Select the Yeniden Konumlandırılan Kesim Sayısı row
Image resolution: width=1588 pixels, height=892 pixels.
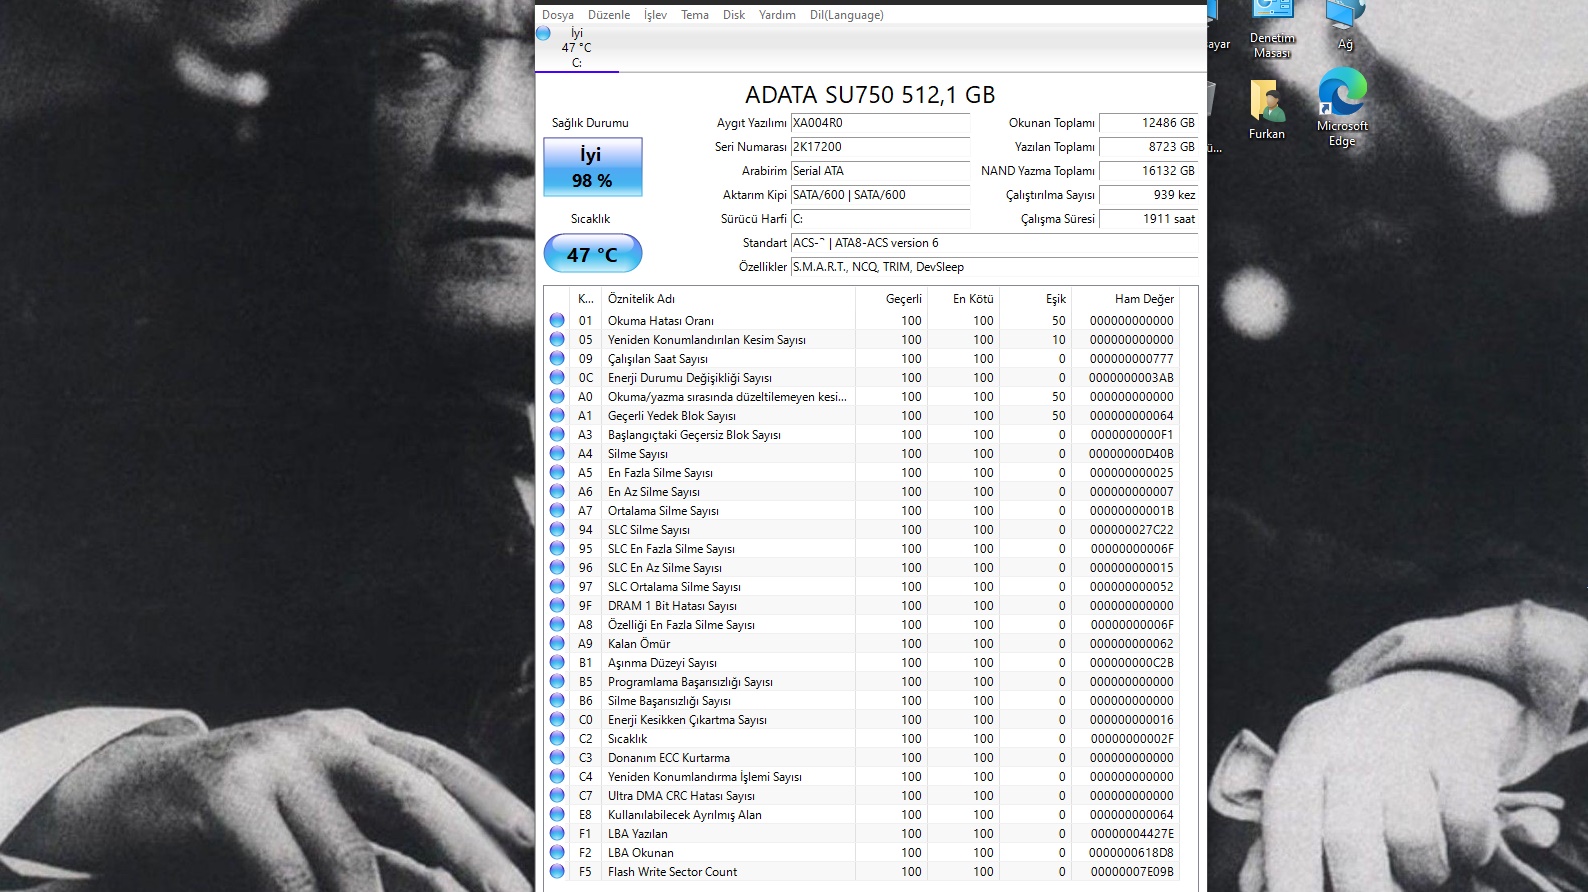coord(863,339)
